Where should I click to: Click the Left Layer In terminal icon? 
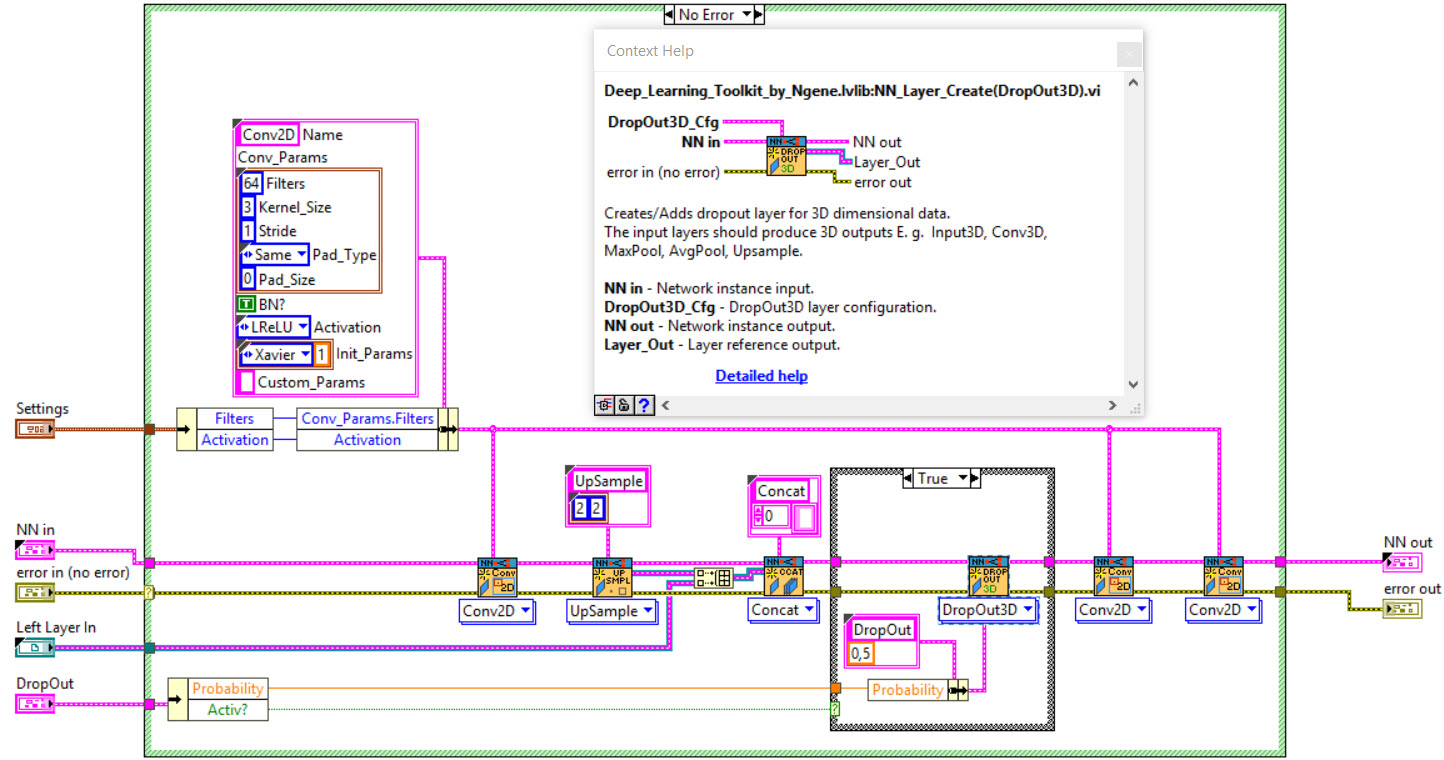point(35,648)
